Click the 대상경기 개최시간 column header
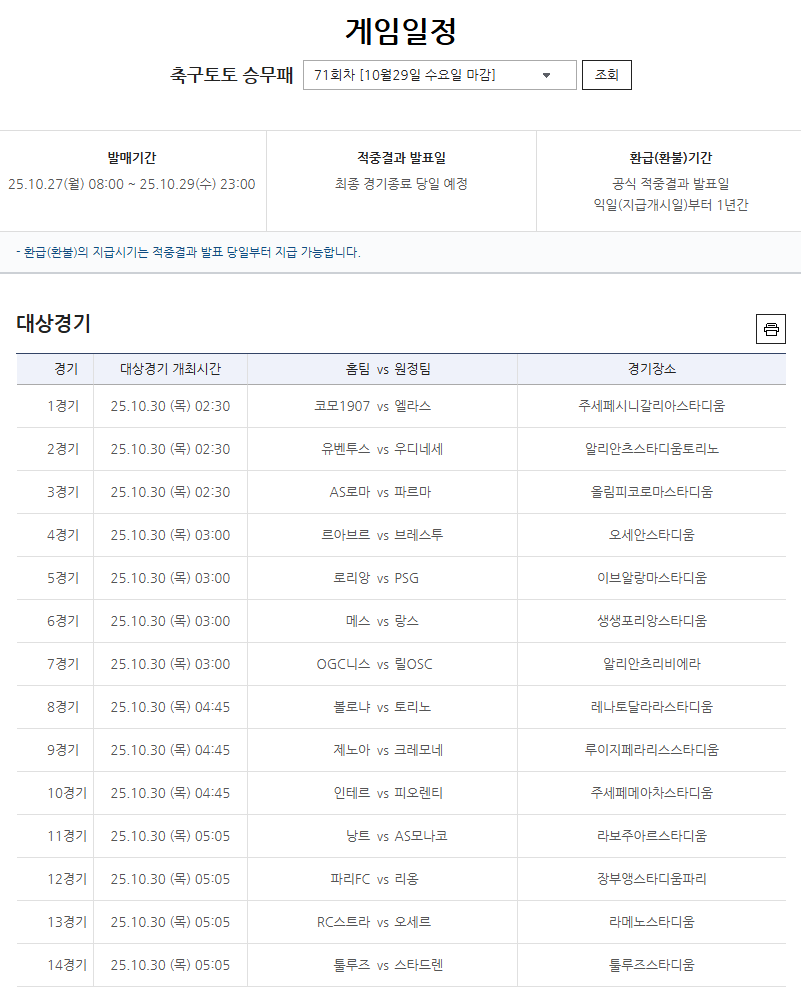The width and height of the screenshot is (801, 991). click(170, 370)
